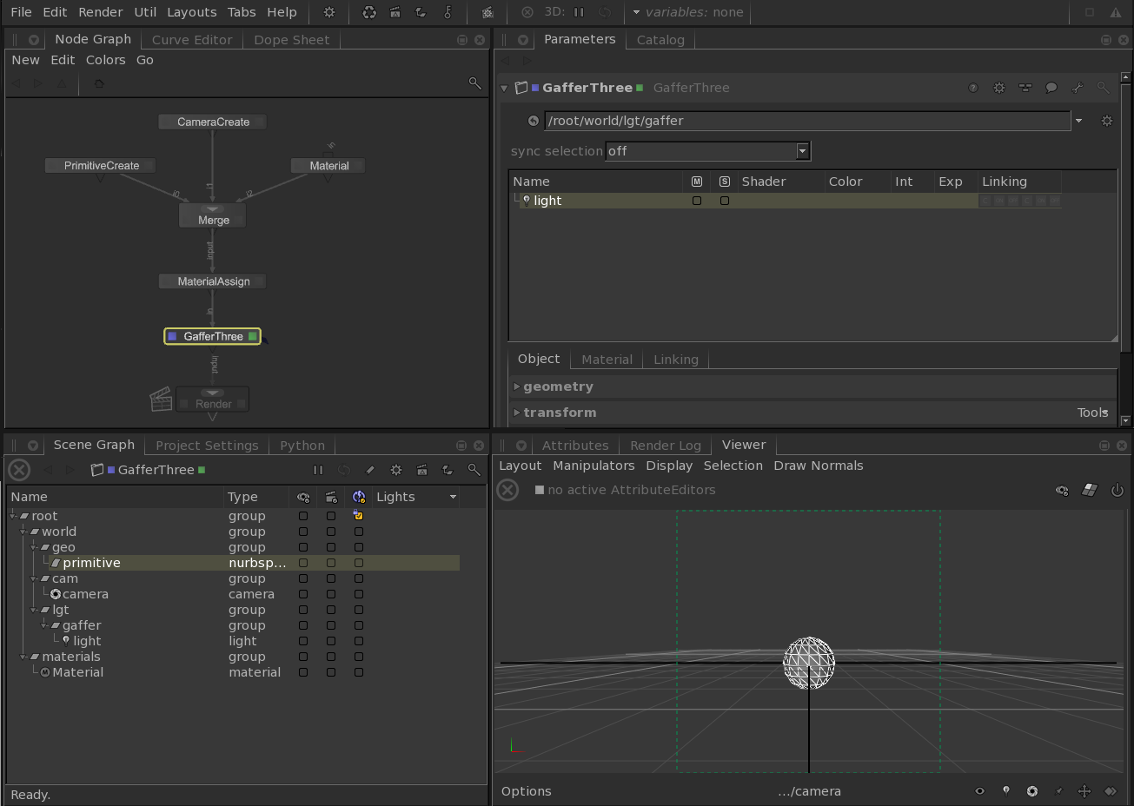Click the wrench icon in GafferThree parameters header
1134x806 pixels.
coord(1077,88)
